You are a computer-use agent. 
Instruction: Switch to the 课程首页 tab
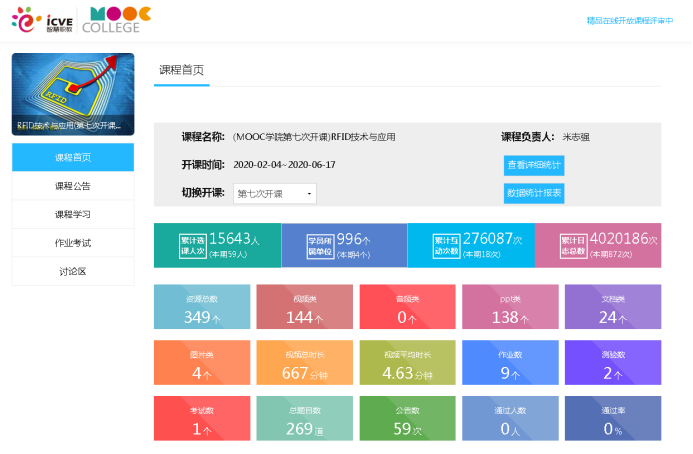click(182, 70)
